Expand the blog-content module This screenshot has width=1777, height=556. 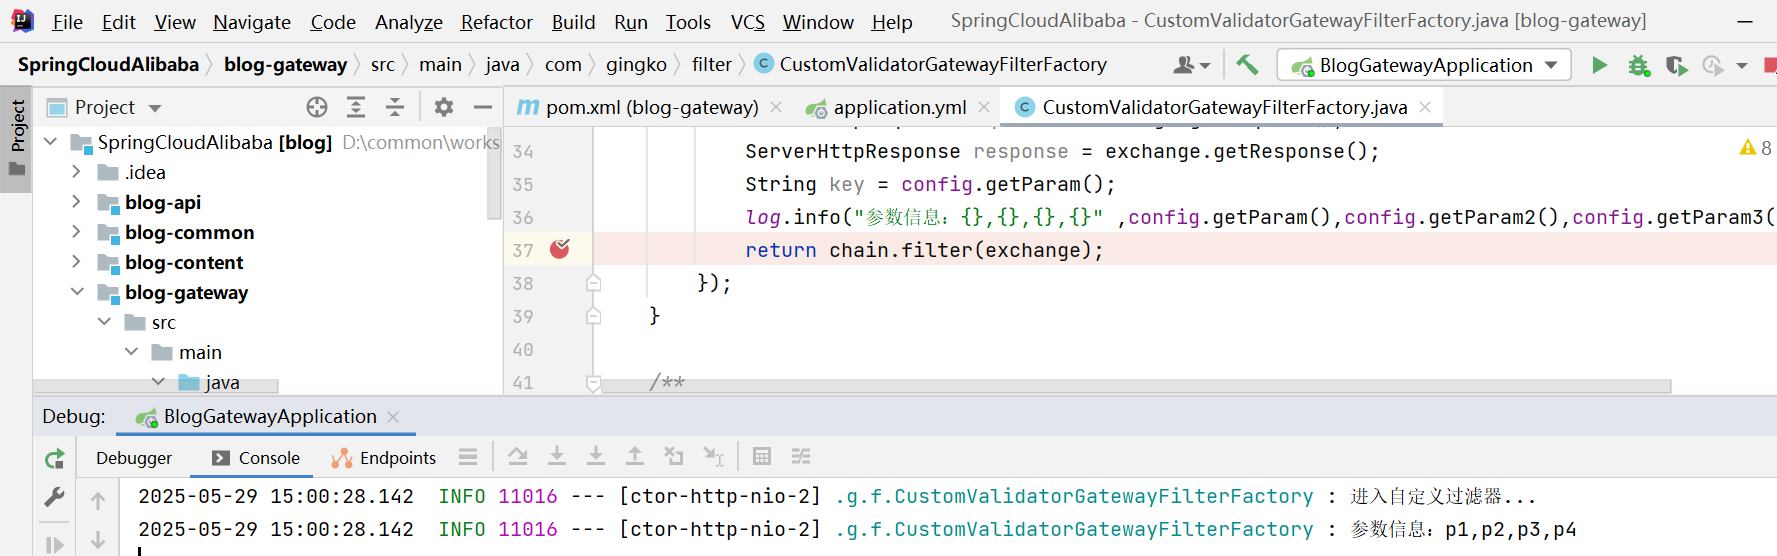point(76,262)
